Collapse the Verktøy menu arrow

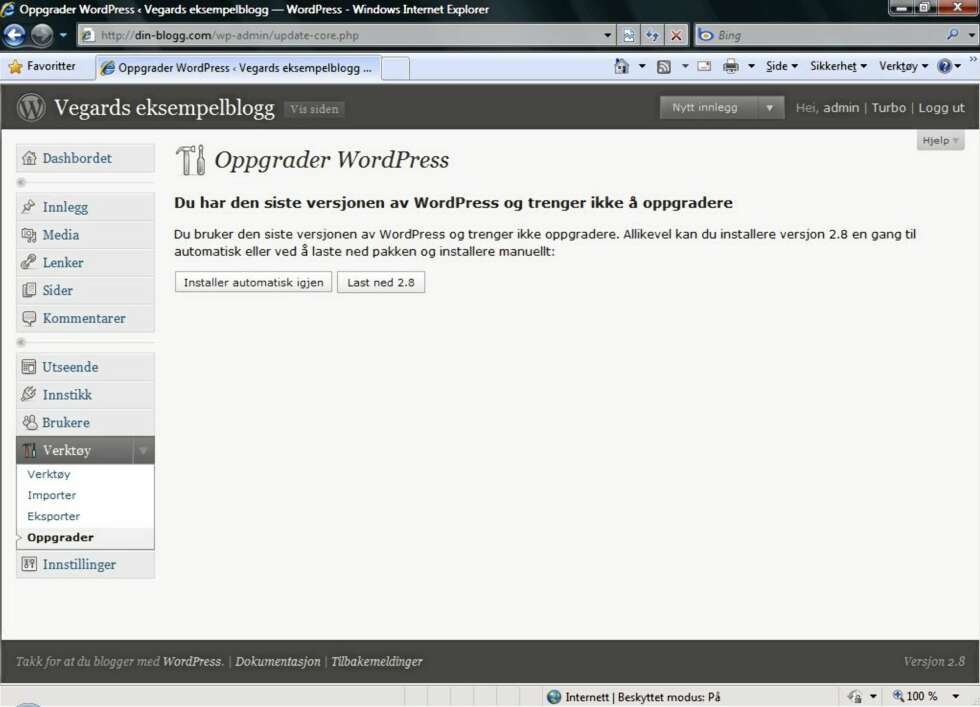click(x=143, y=450)
